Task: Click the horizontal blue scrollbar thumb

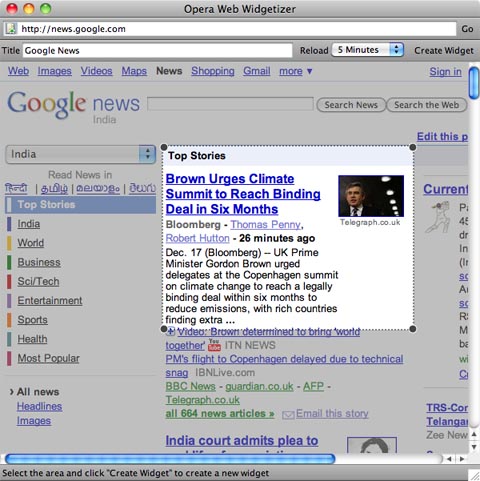Action: click(x=170, y=459)
